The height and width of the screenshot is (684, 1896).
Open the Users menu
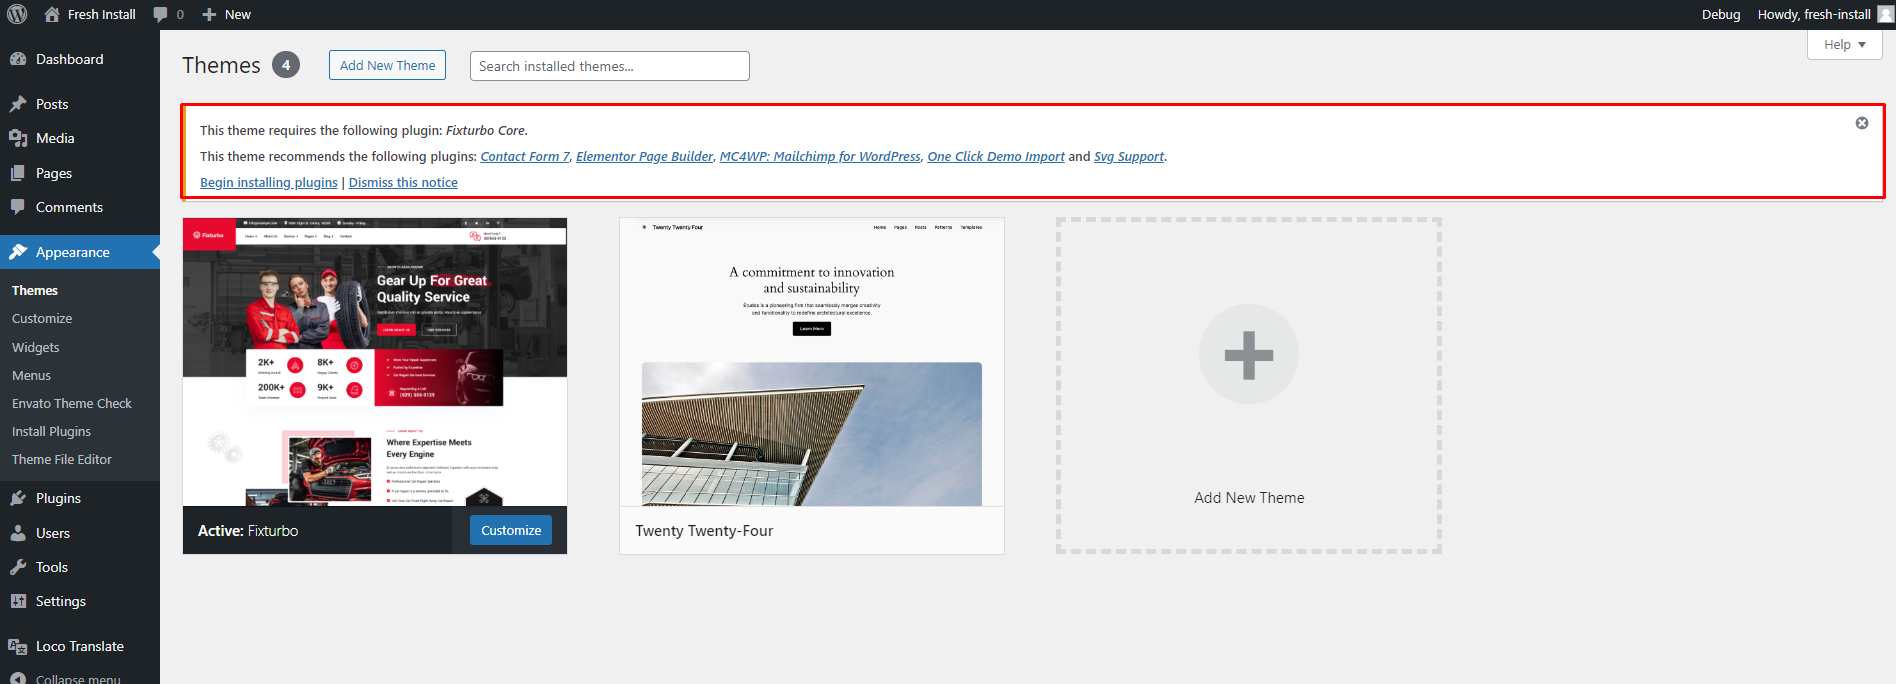click(80, 533)
